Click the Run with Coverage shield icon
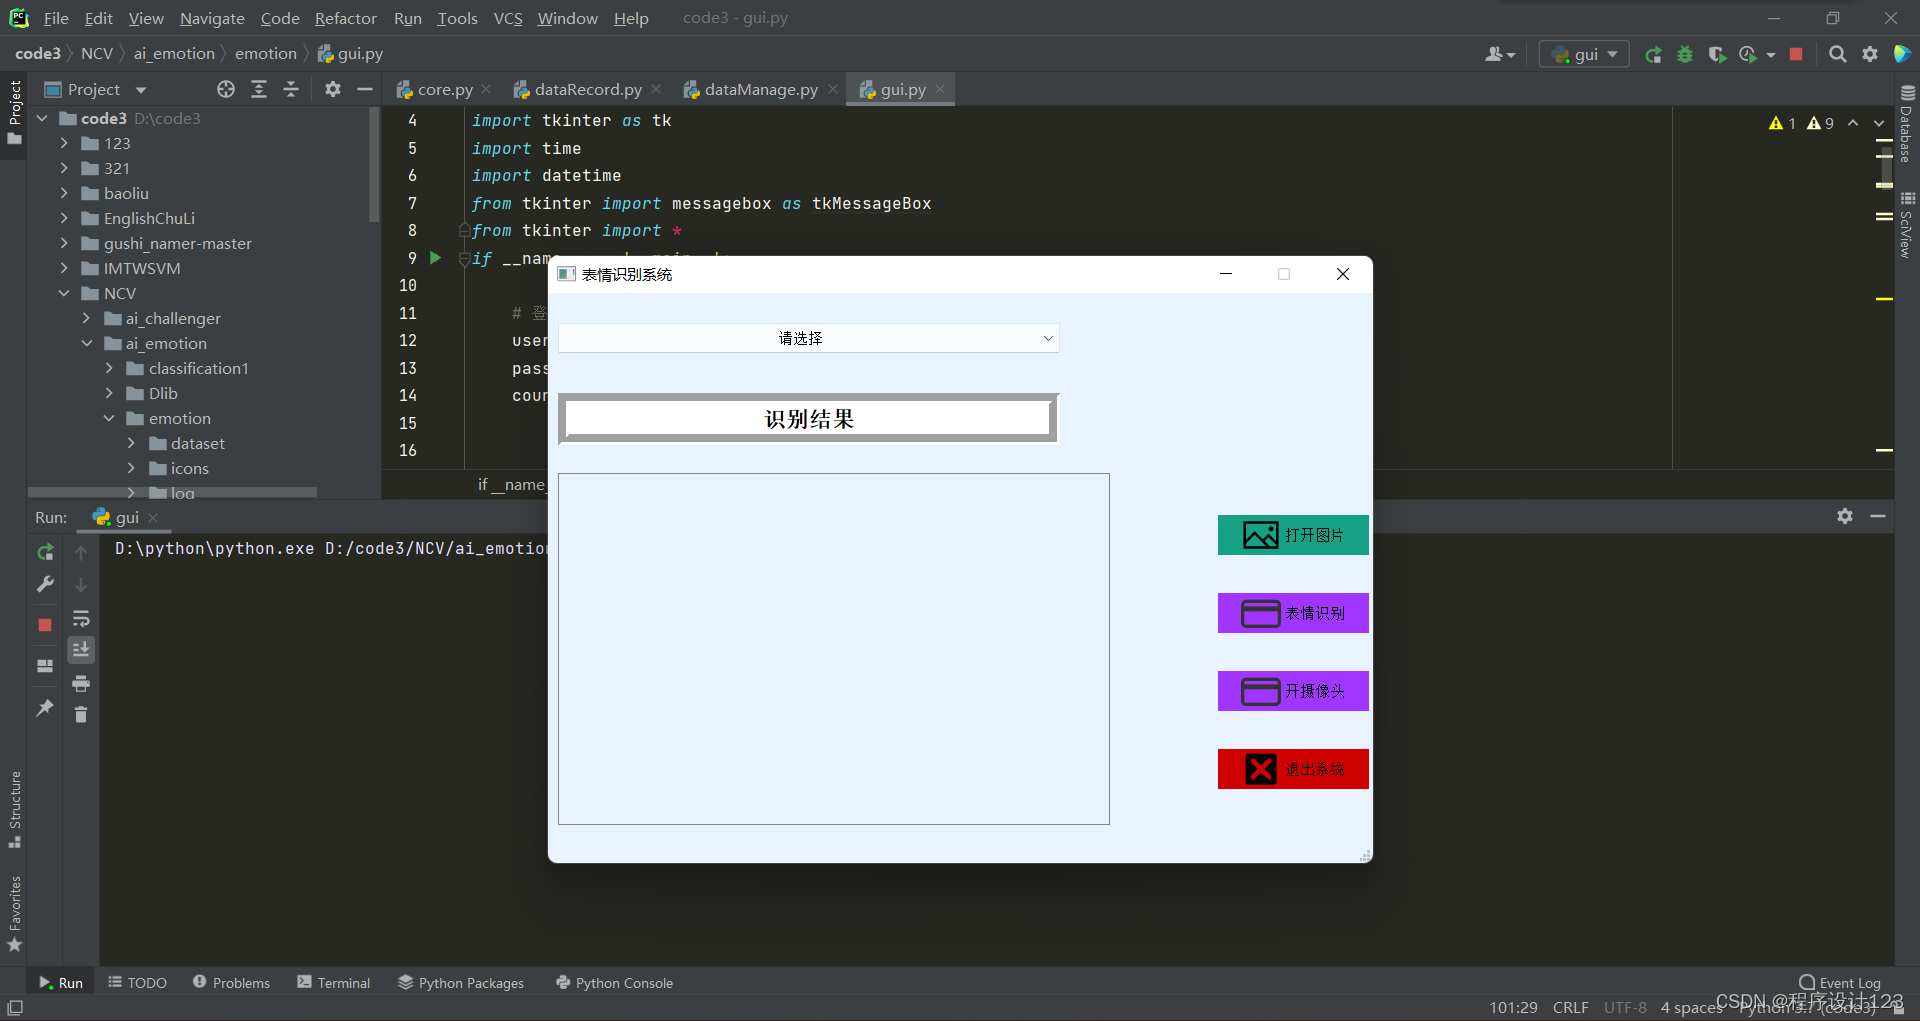Viewport: 1920px width, 1021px height. tap(1717, 55)
